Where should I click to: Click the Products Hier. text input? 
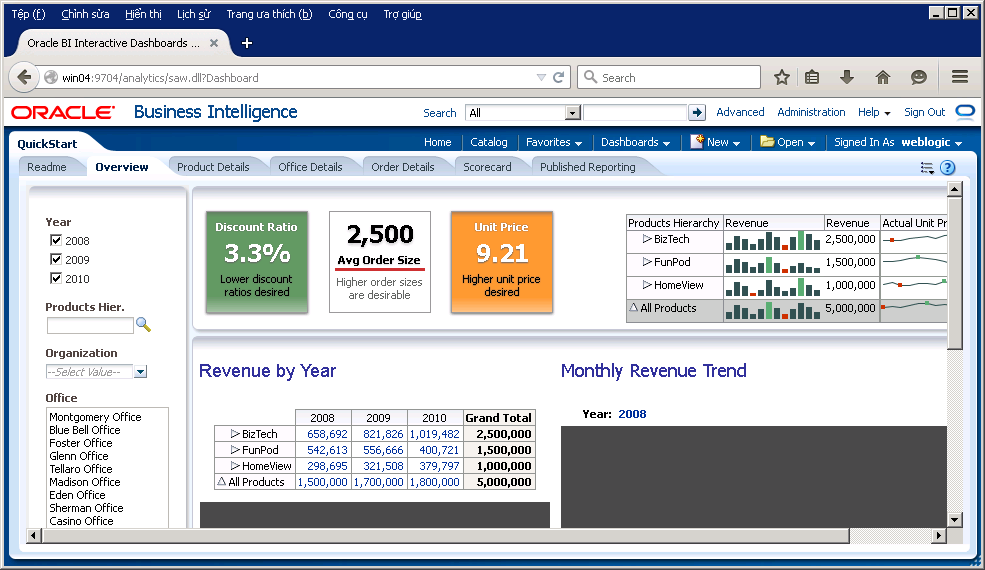pos(90,325)
